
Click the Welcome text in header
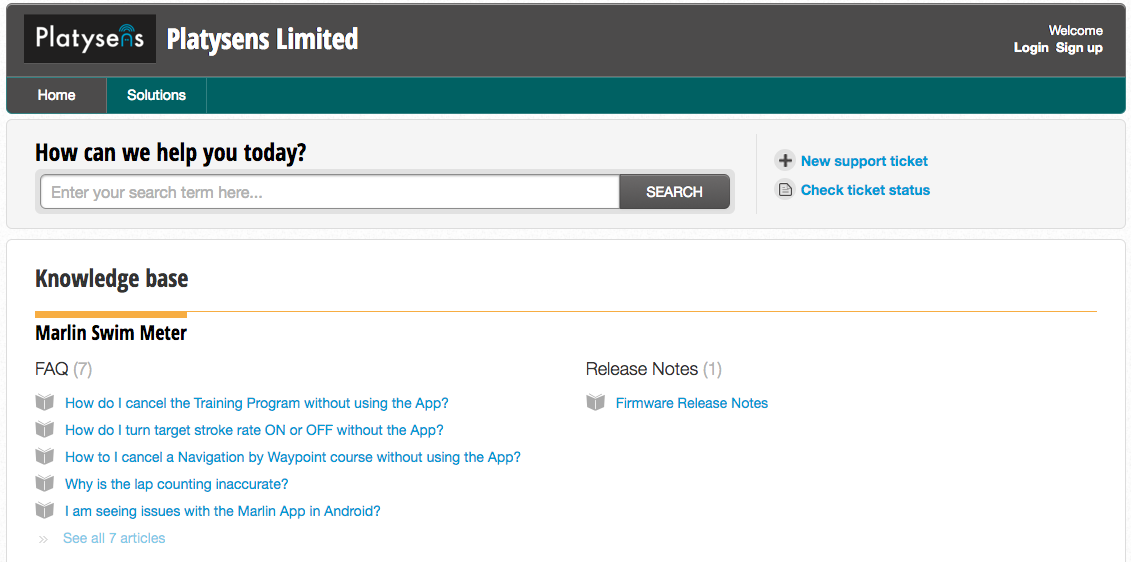pos(1075,30)
